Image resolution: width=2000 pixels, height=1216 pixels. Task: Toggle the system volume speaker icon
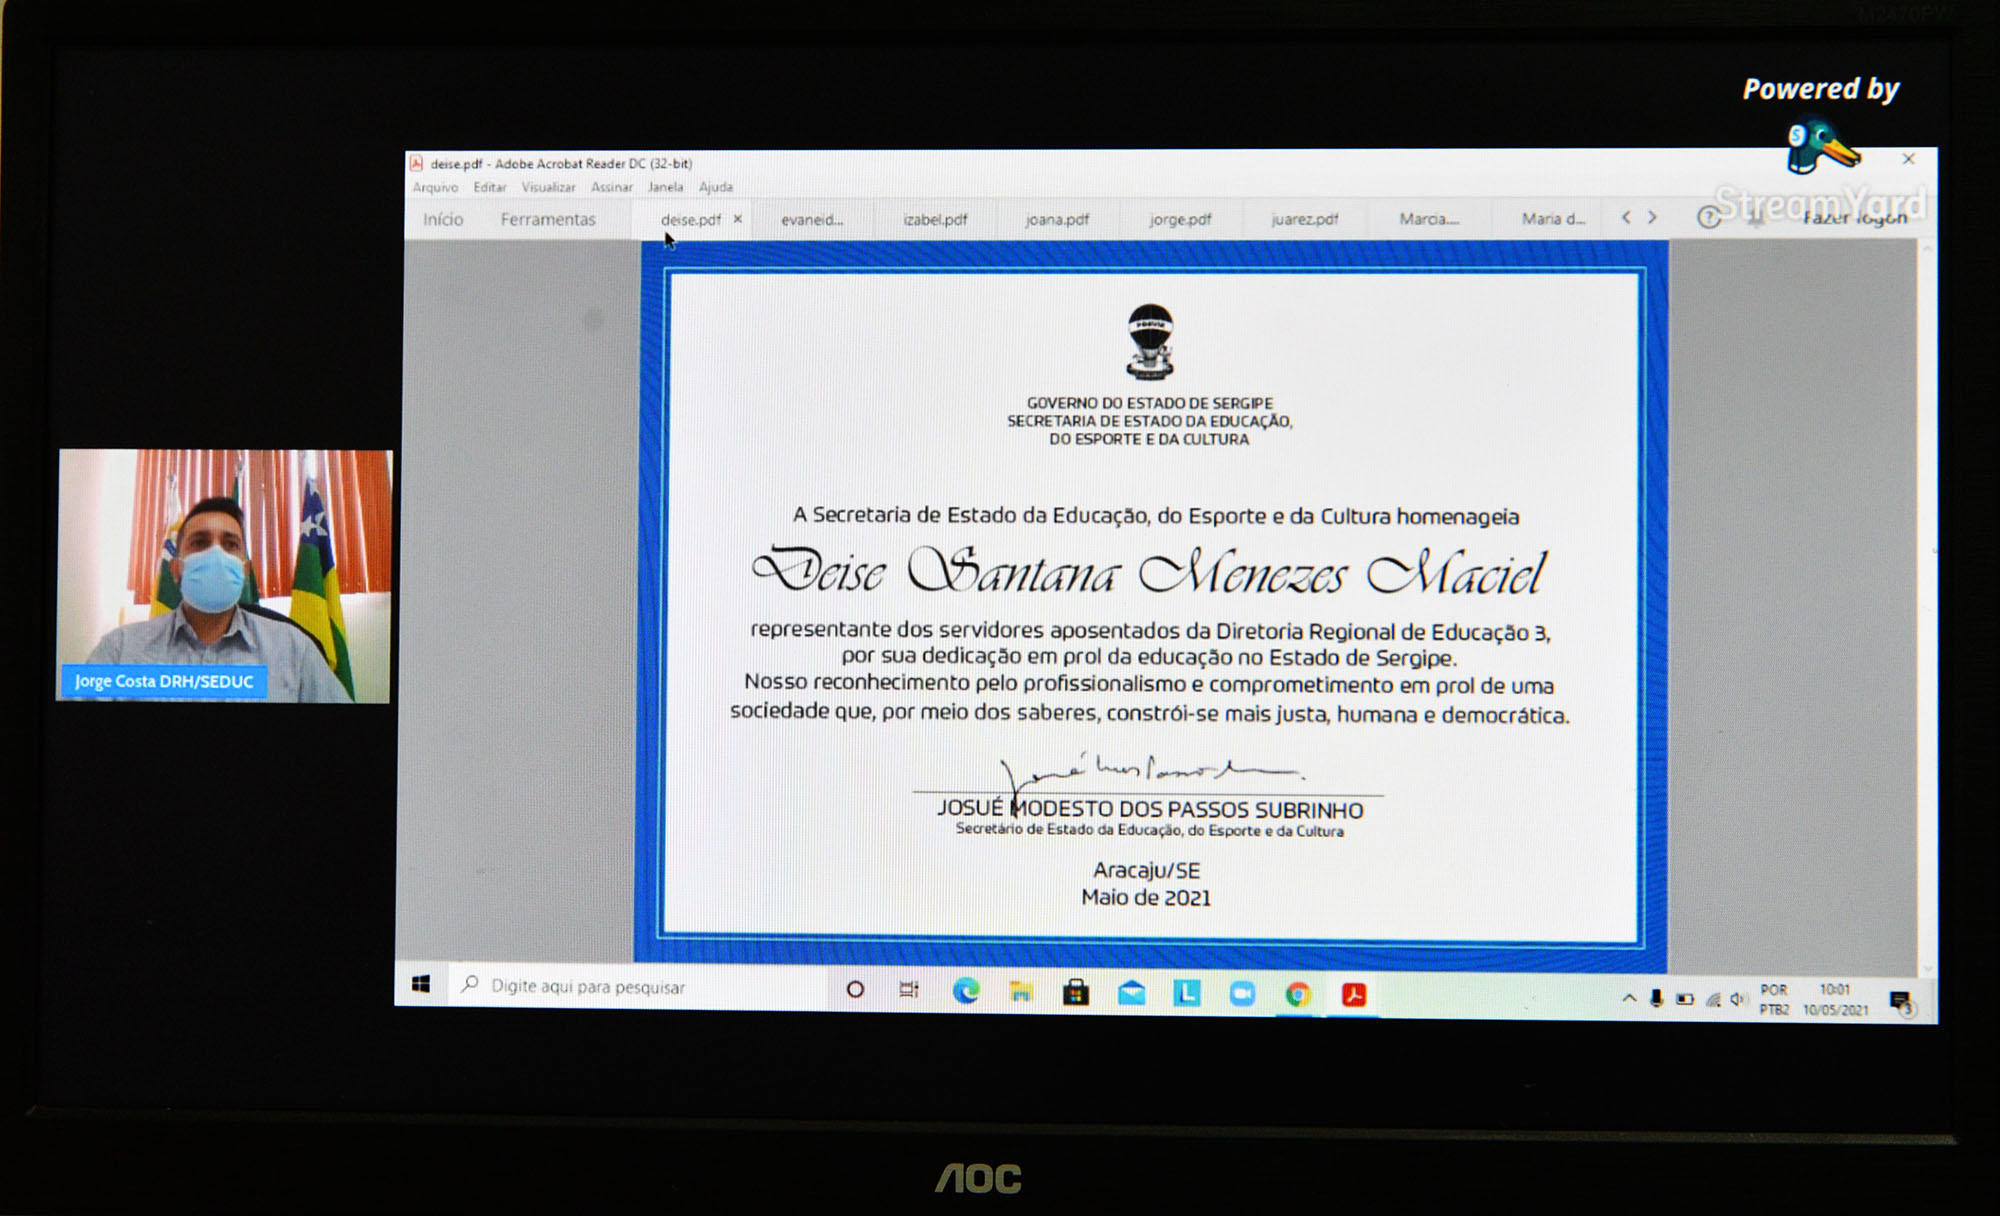coord(1738,999)
